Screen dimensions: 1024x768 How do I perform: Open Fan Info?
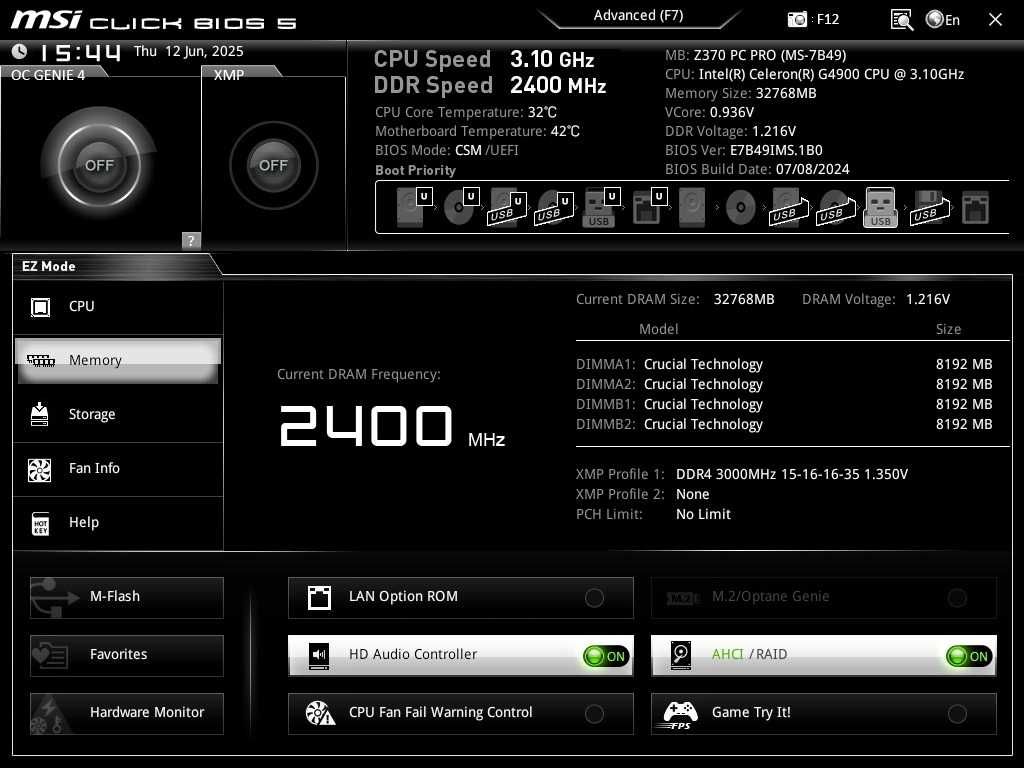click(x=118, y=468)
